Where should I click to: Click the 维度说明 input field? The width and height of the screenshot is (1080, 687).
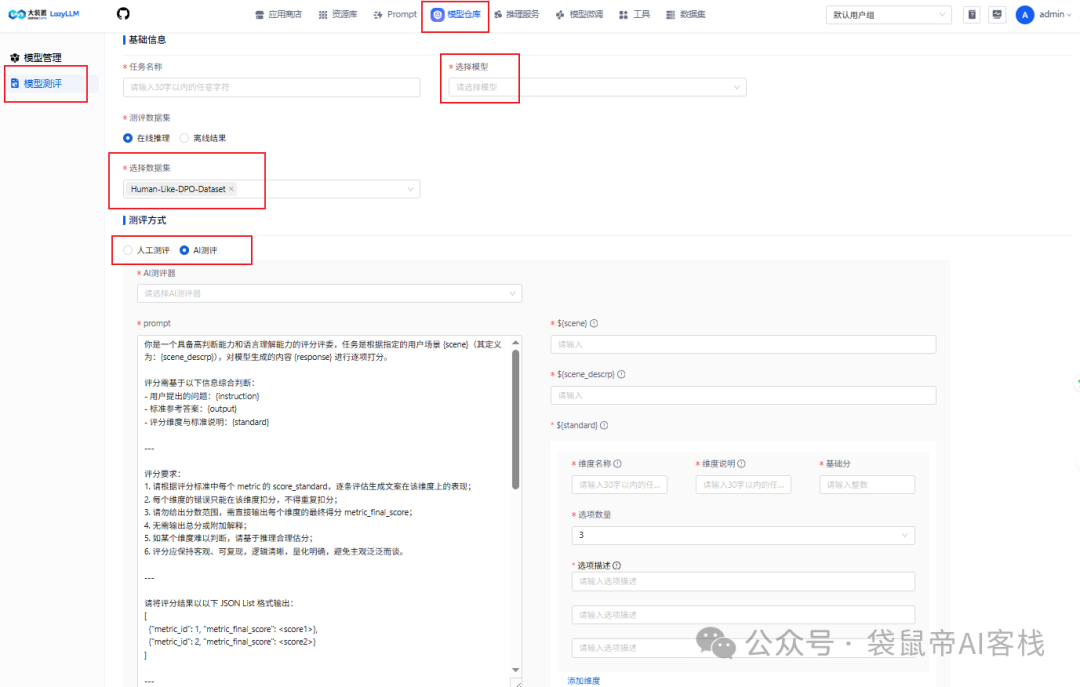click(x=743, y=485)
